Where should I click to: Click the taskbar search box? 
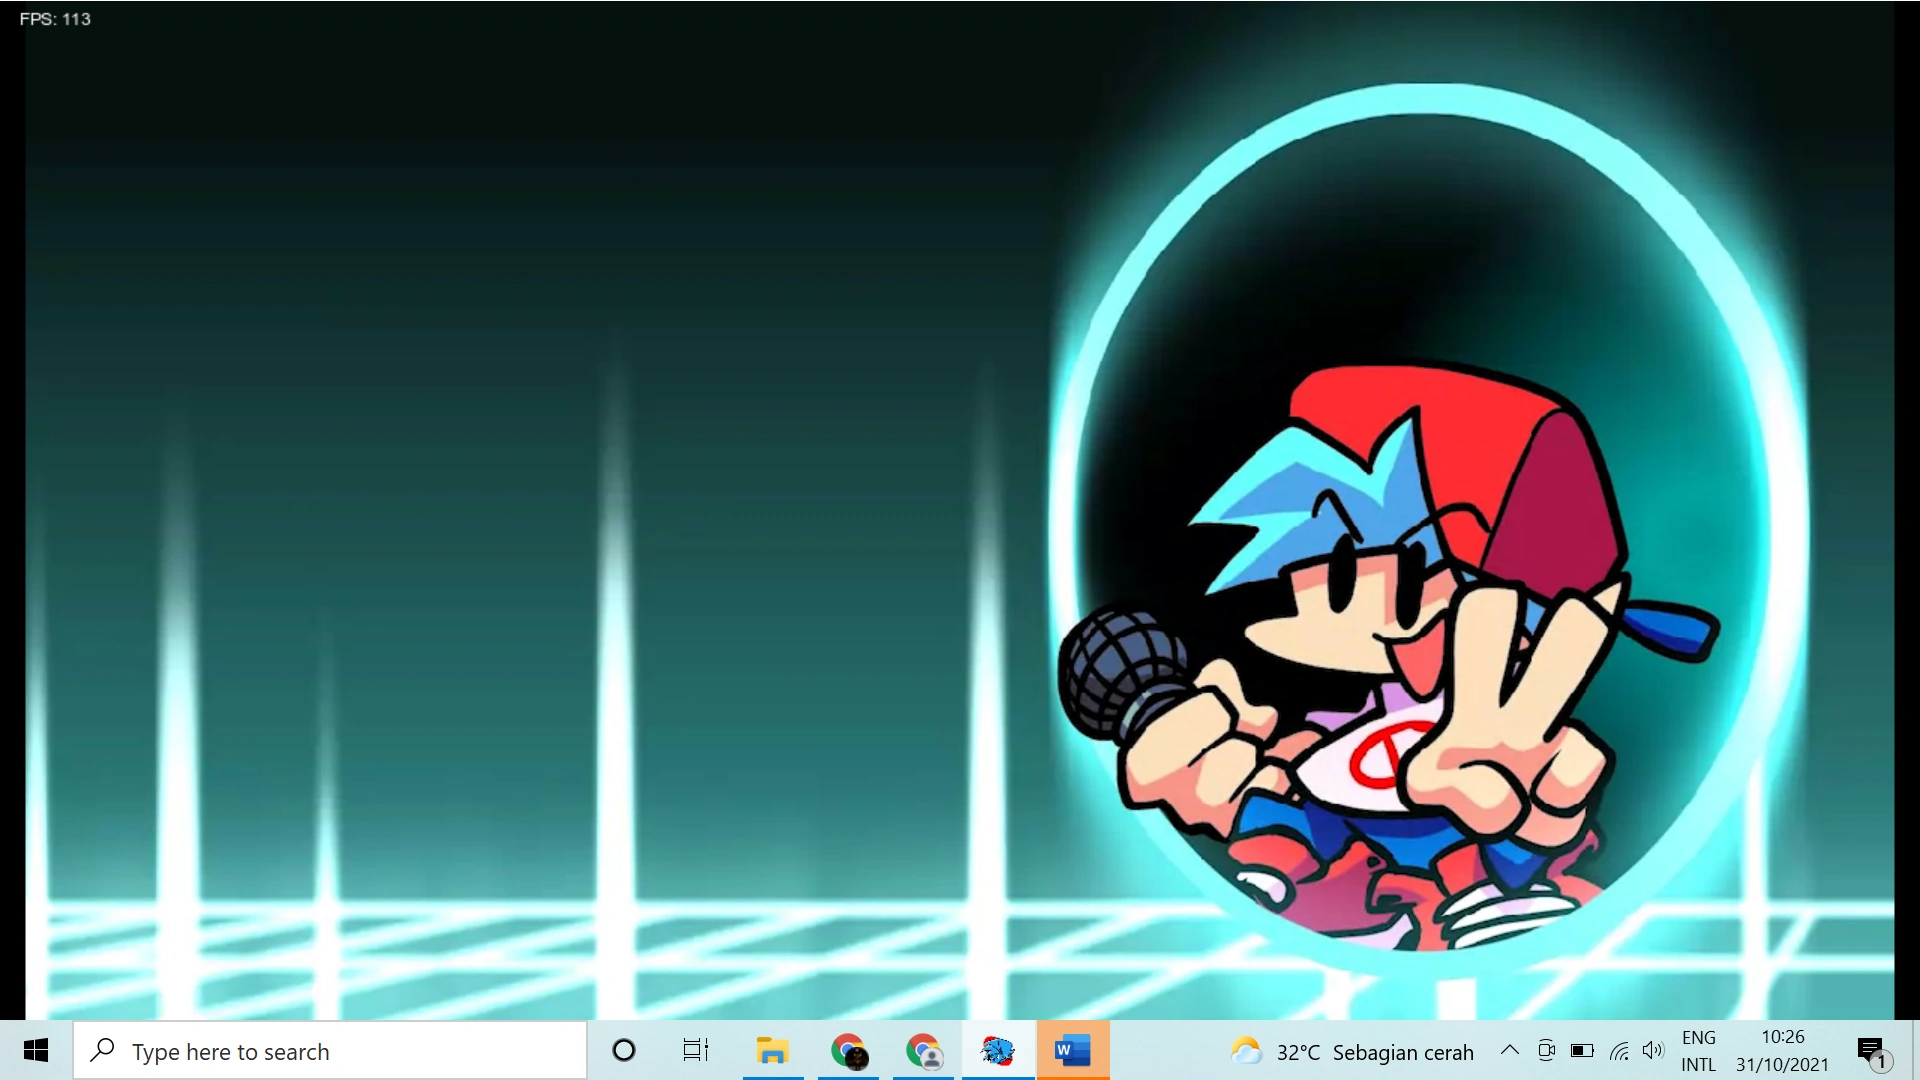(x=330, y=1051)
